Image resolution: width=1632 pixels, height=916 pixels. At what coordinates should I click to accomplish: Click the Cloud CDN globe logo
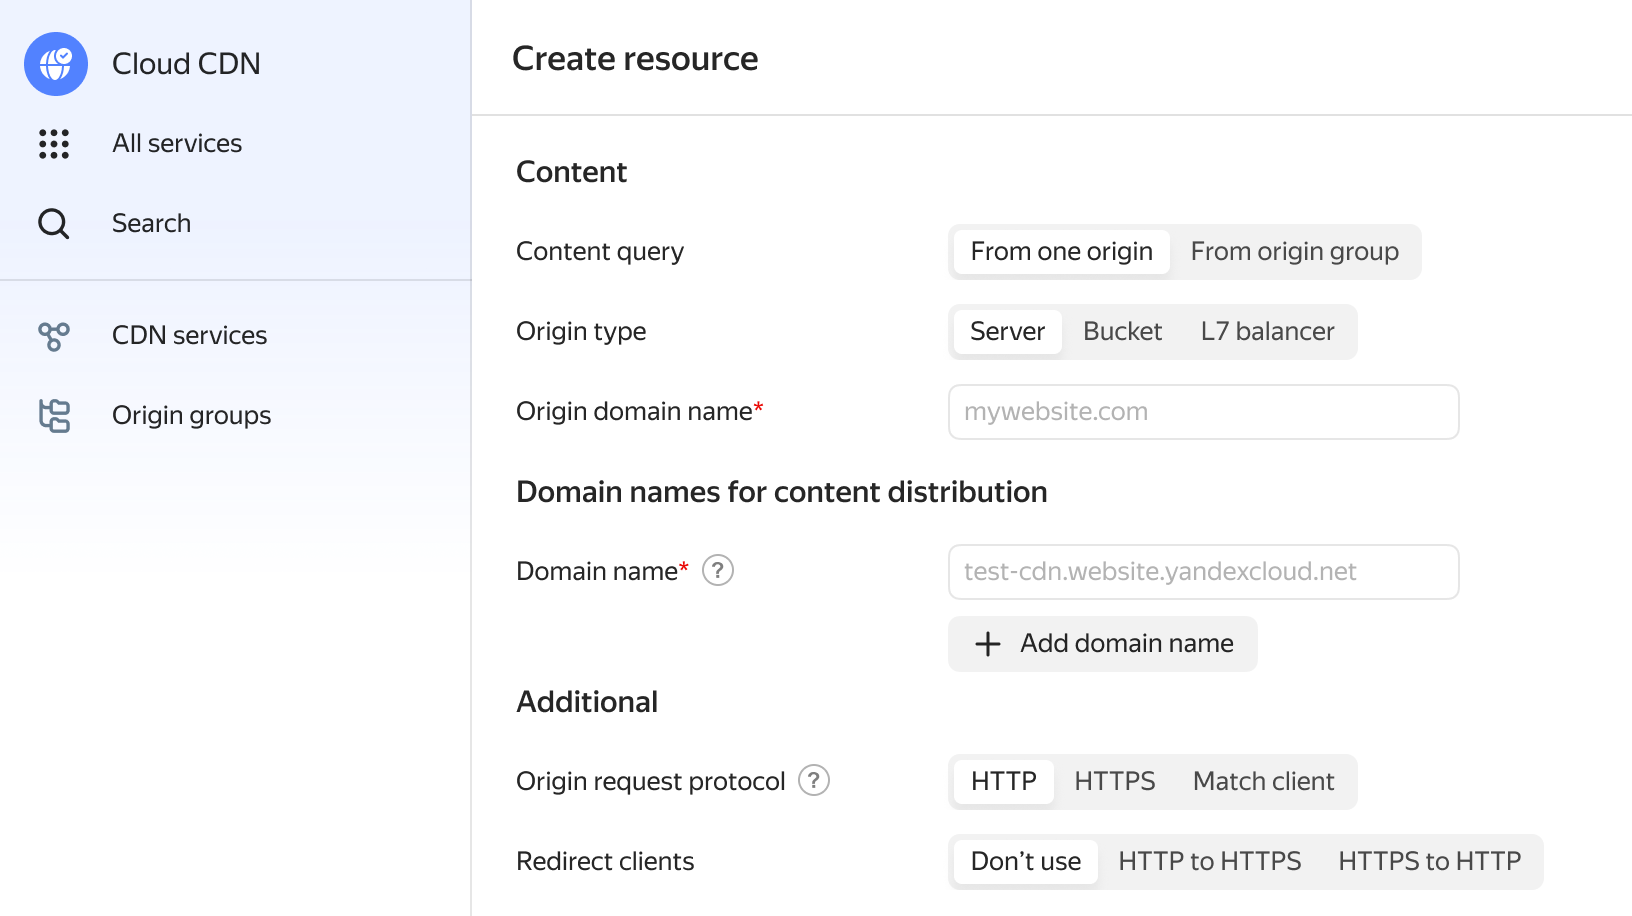click(x=55, y=63)
